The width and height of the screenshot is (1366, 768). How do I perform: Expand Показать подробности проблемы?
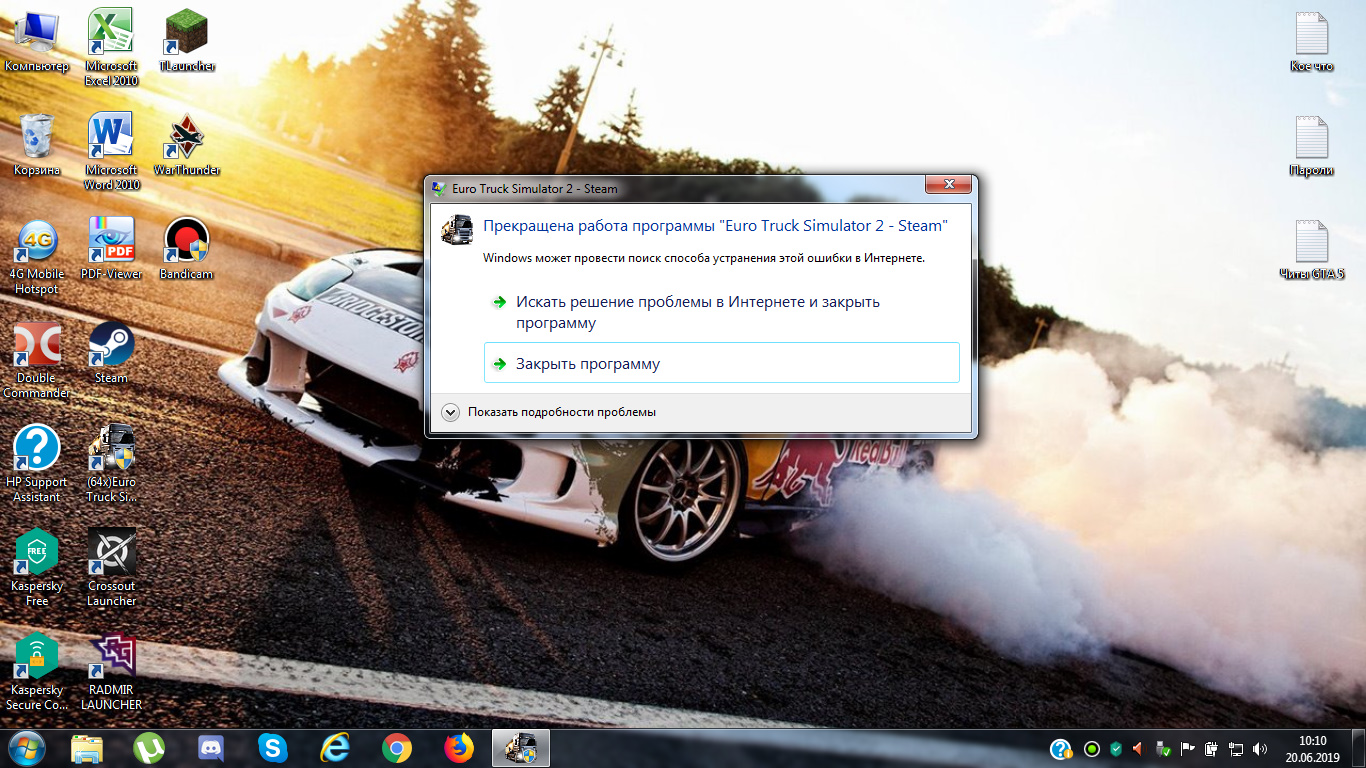(x=549, y=412)
